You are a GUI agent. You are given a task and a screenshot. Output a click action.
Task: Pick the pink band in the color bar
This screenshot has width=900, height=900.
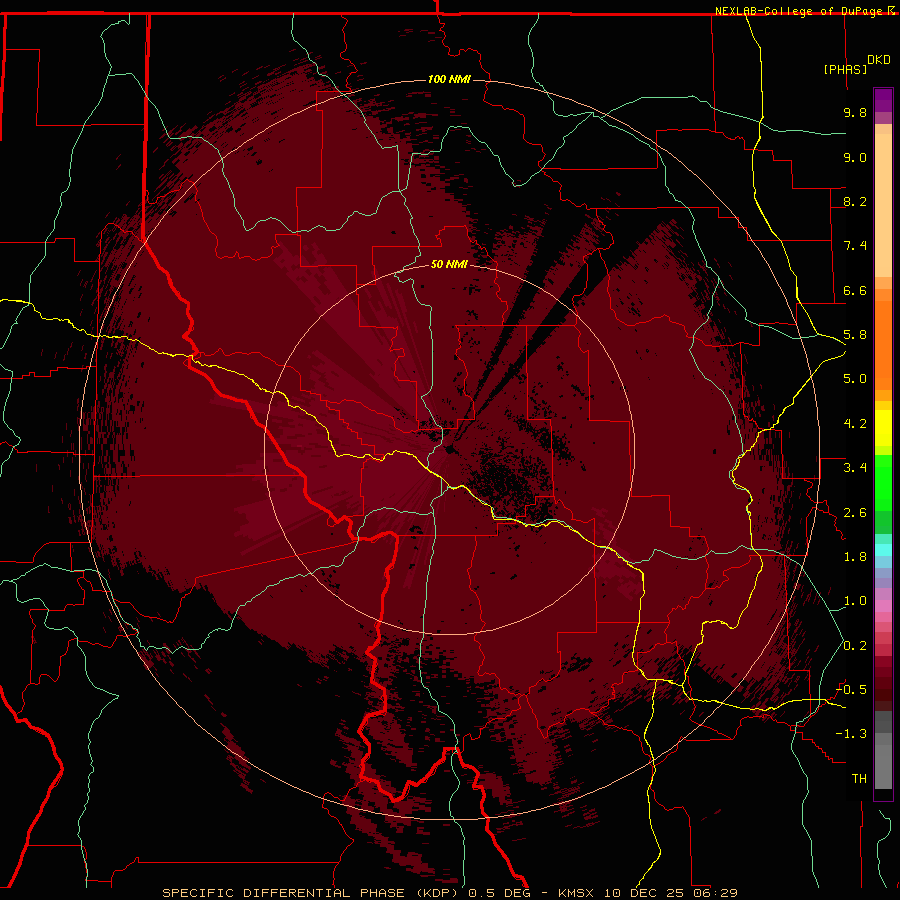883,606
